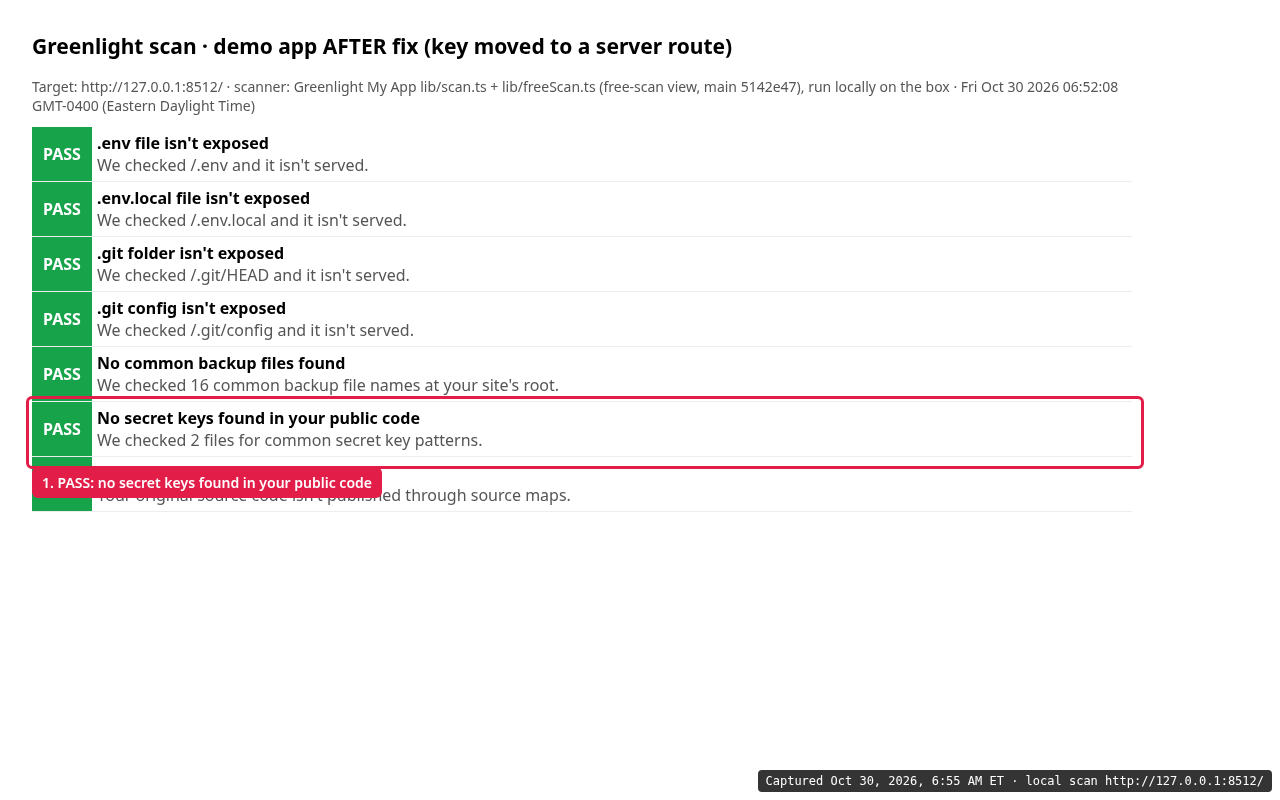This screenshot has height=800, width=1280.
Task: Select "We checked /.git/HEAD and it isn't served."
Action: click(x=253, y=275)
